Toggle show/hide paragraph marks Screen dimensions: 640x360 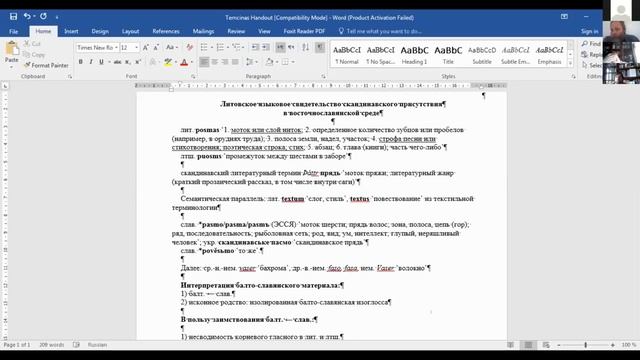[x=320, y=47]
